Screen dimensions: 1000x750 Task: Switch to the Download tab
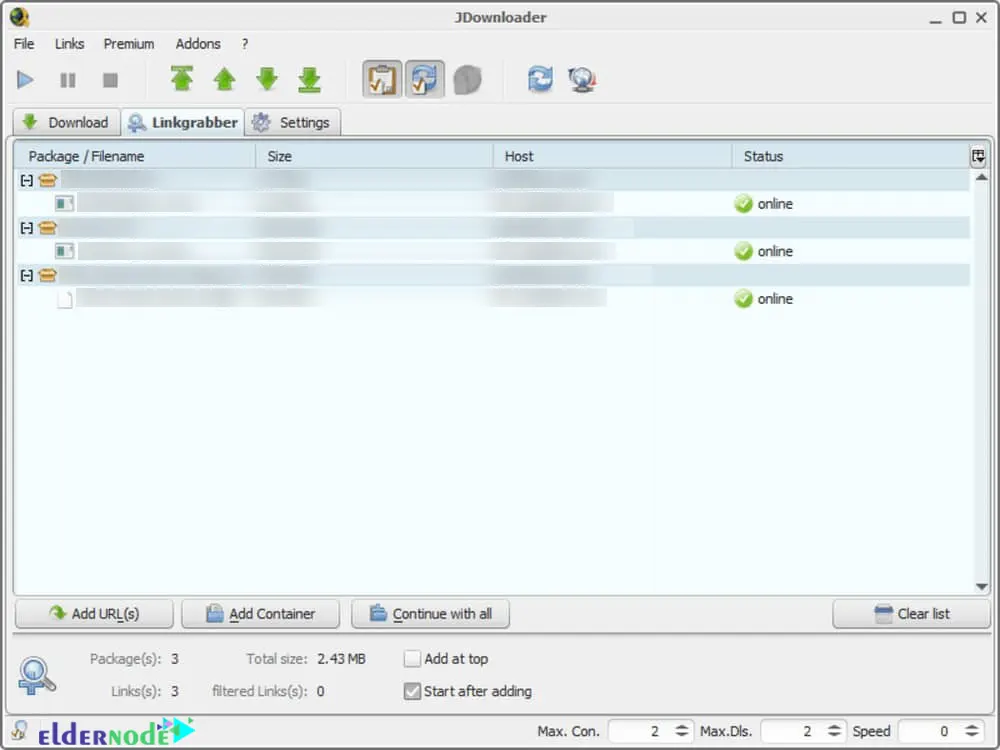pyautogui.click(x=66, y=122)
